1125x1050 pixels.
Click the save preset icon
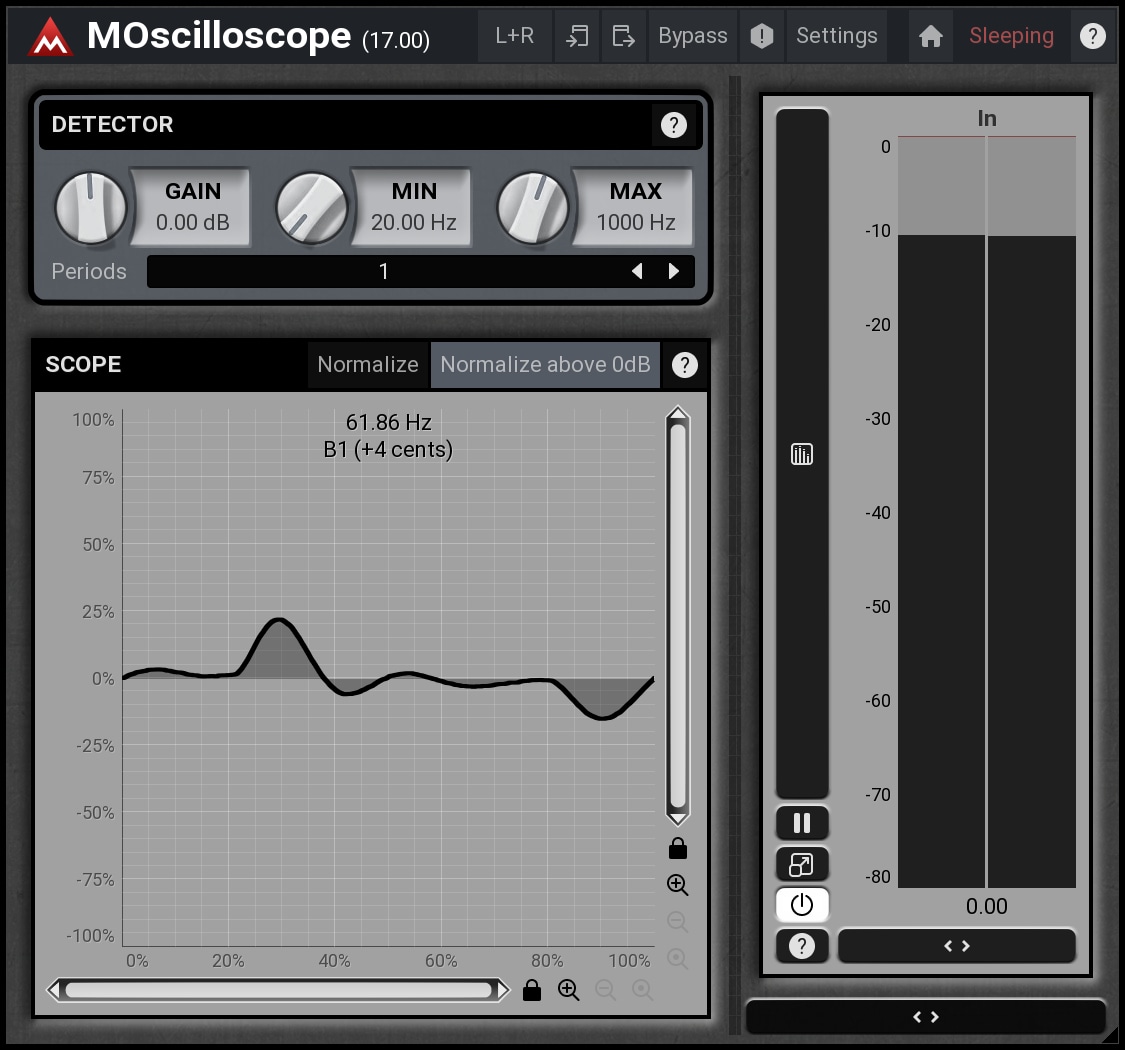[623, 37]
